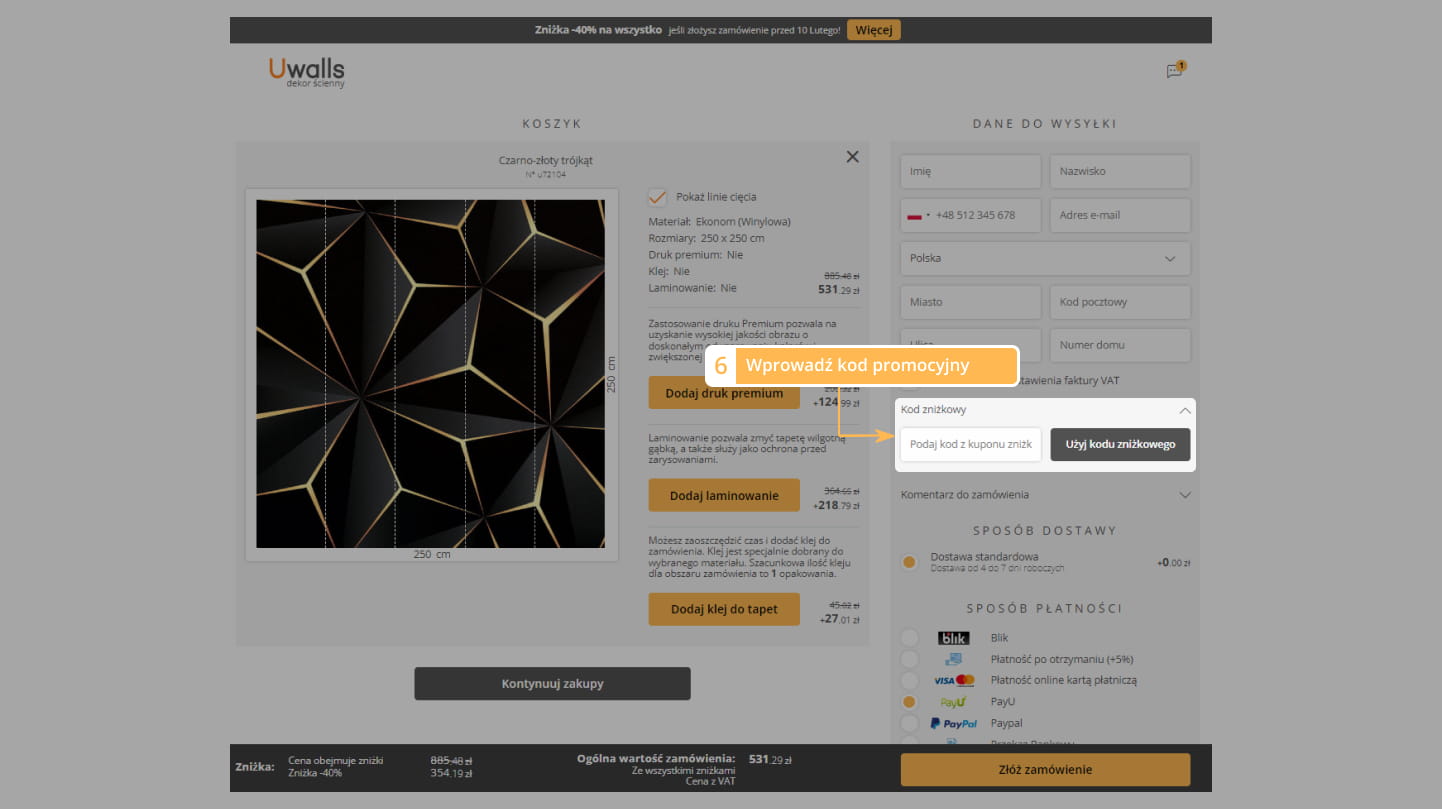Click the PayU logo
Screen dimensions: 1442x809
point(953,702)
